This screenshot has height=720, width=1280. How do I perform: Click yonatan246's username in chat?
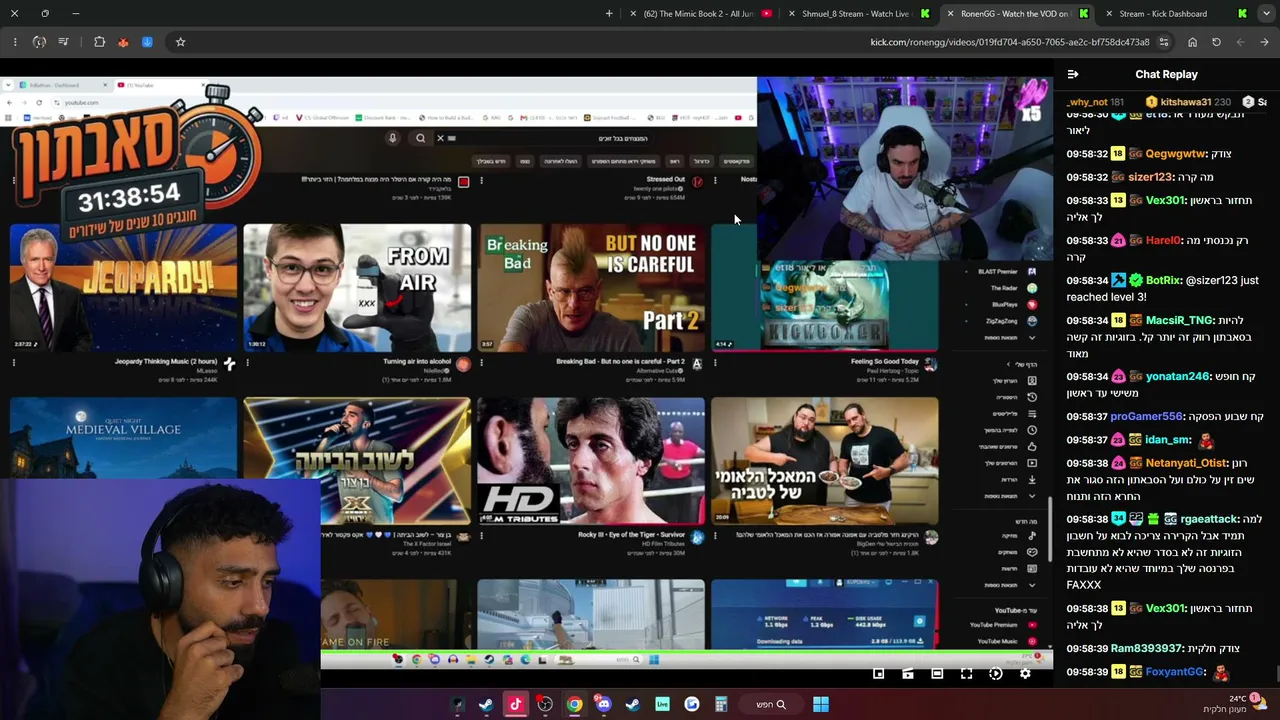tap(1178, 377)
